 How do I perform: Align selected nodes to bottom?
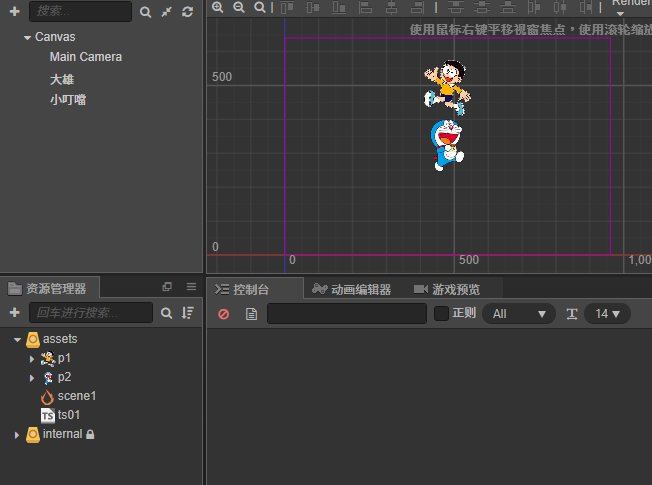coord(339,7)
